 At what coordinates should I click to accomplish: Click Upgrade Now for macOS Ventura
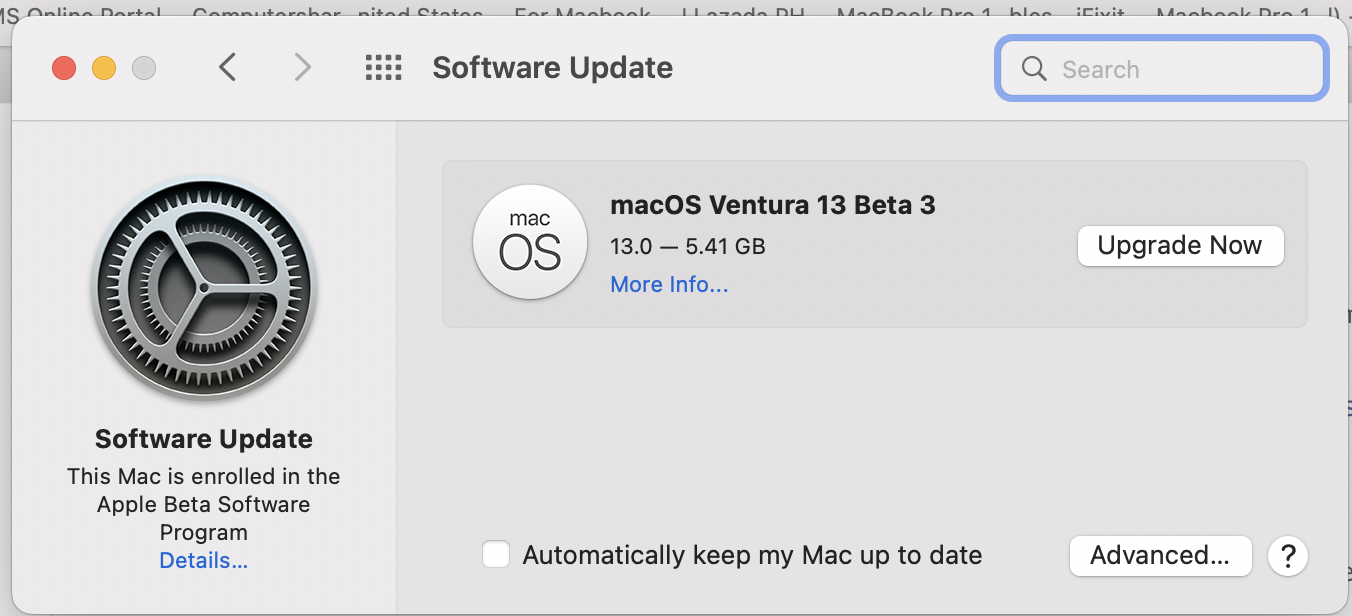(1180, 246)
